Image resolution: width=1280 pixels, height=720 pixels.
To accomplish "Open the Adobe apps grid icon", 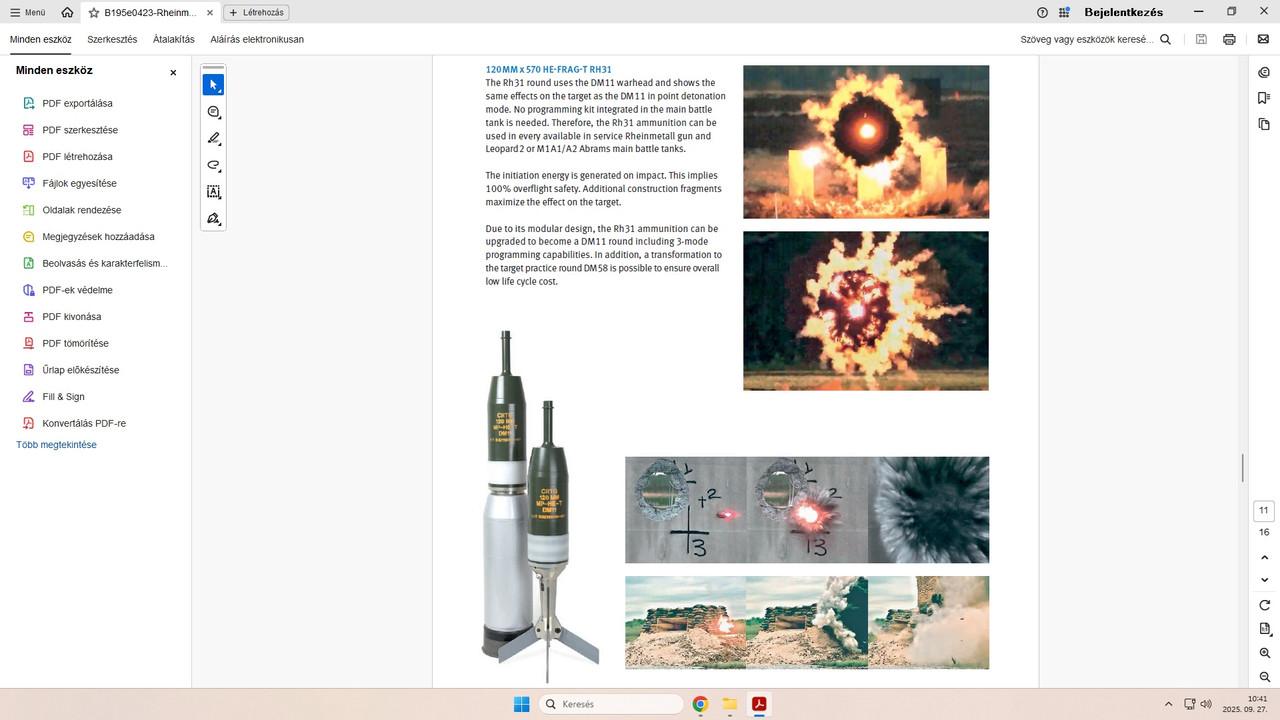I will click(1064, 12).
